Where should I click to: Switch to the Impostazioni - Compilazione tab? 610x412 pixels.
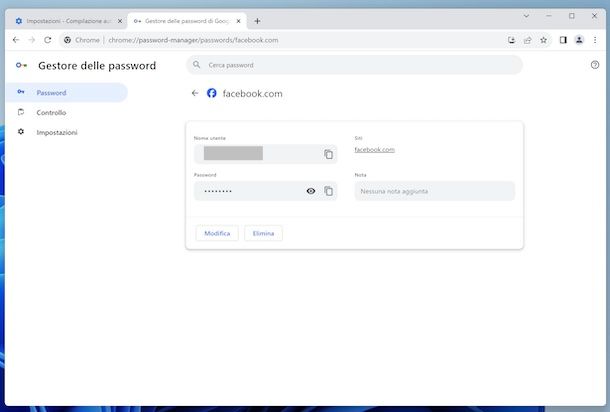pos(66,21)
